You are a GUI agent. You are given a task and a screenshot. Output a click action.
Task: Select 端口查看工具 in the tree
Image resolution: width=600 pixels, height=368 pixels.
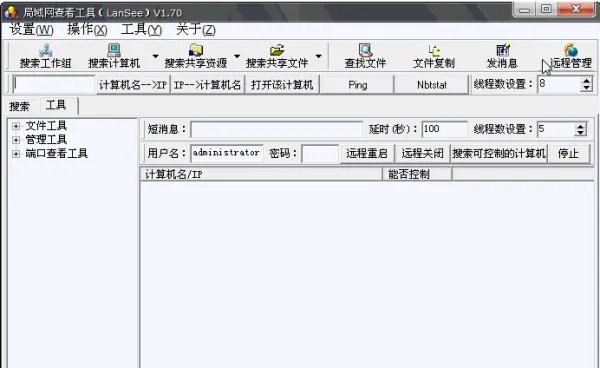(57, 153)
